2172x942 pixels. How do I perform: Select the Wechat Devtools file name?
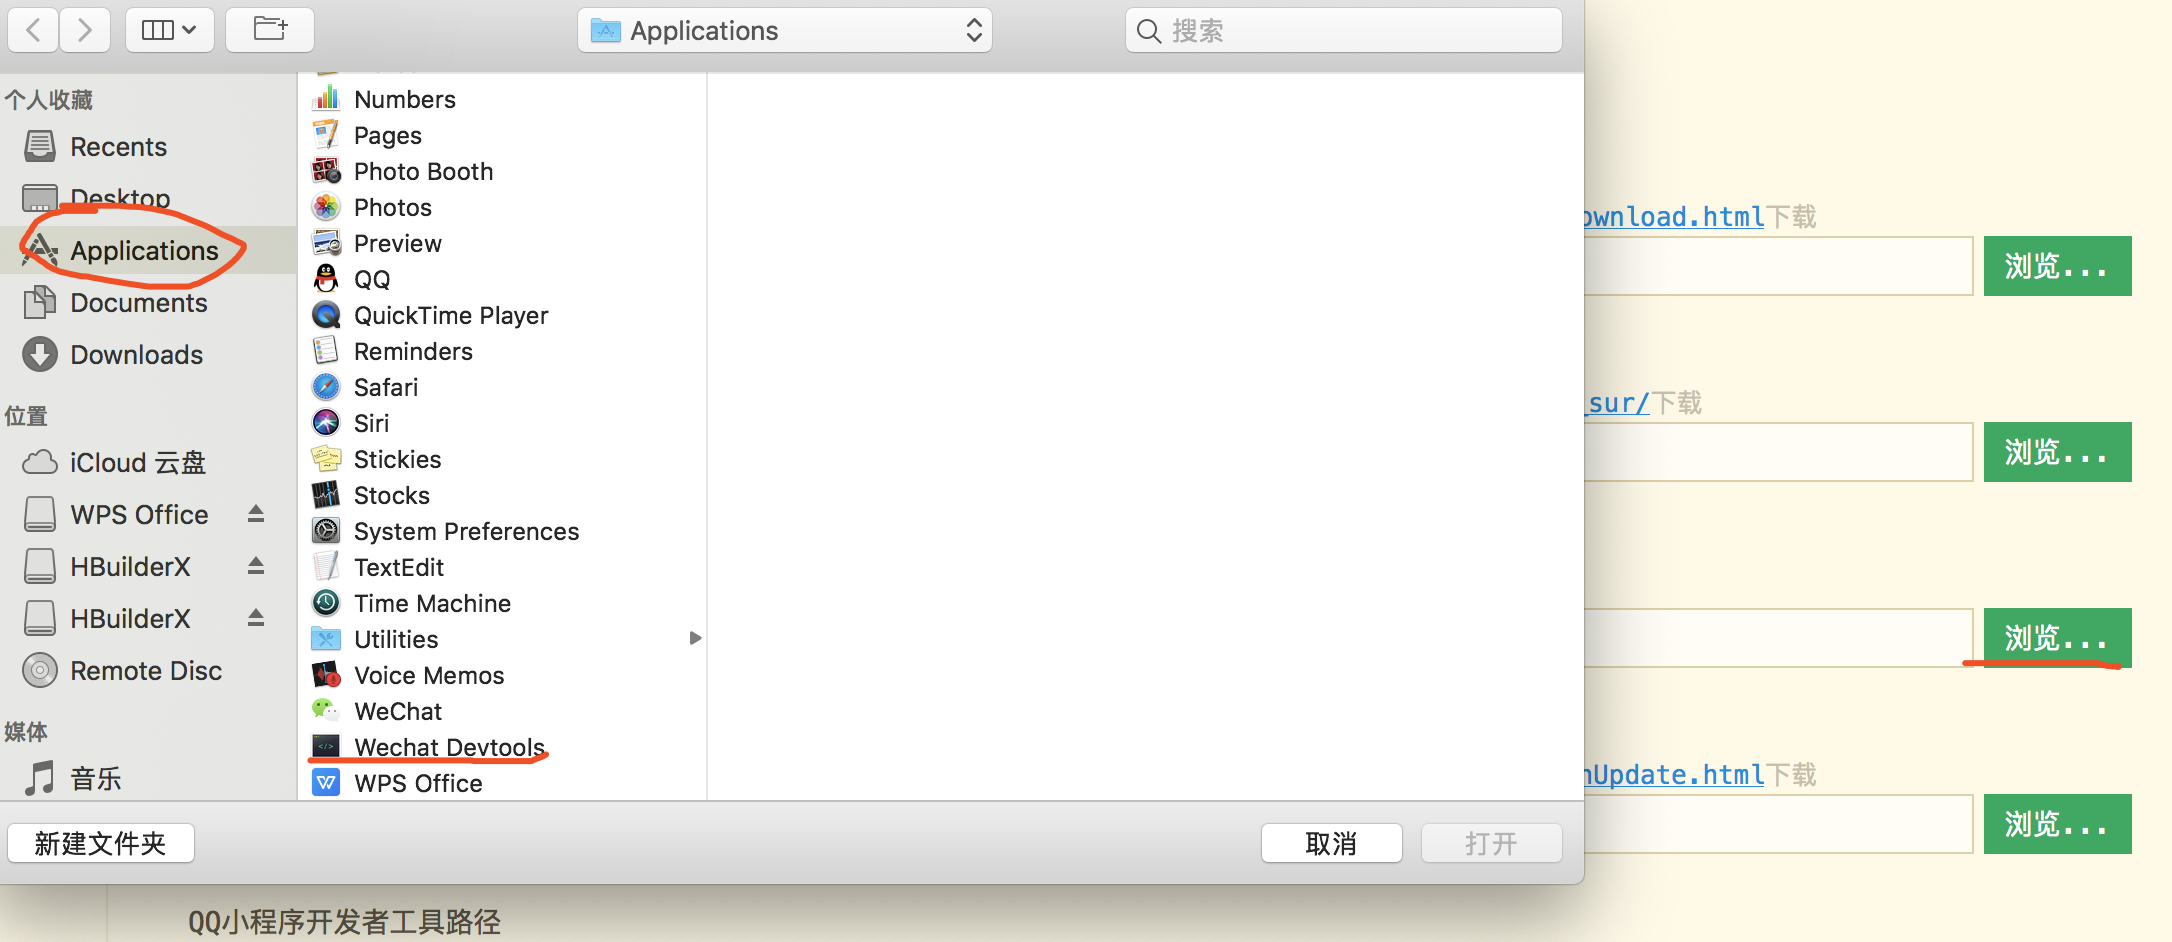pyautogui.click(x=449, y=747)
